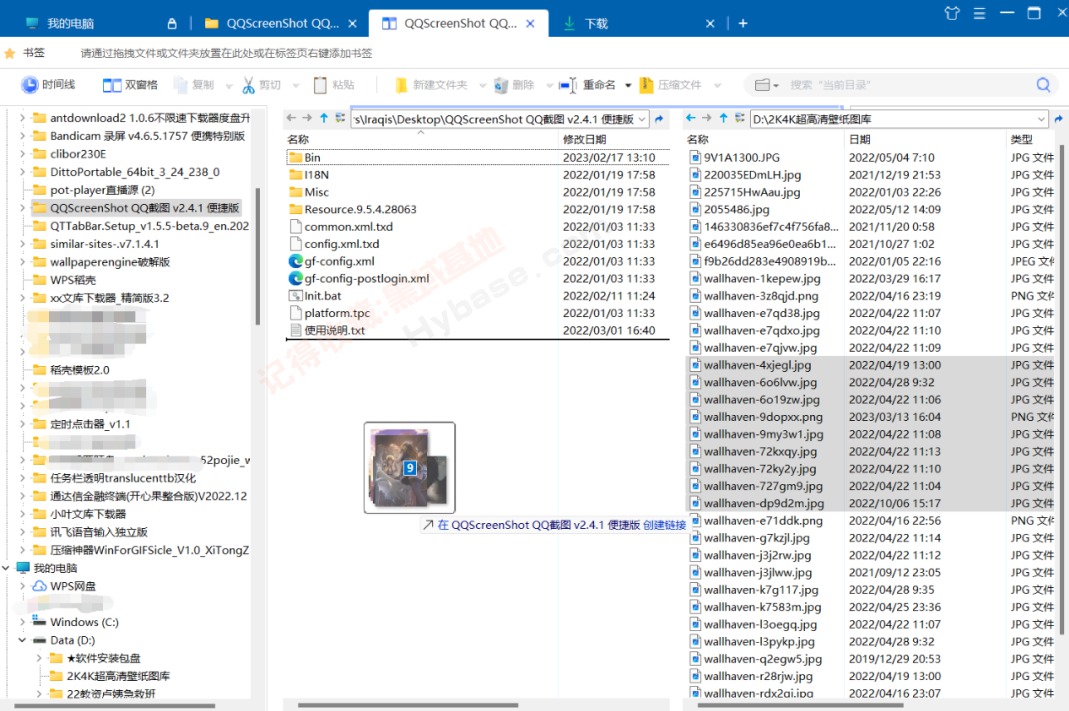
Task: Click the 删除 delete icon
Action: click(x=501, y=85)
